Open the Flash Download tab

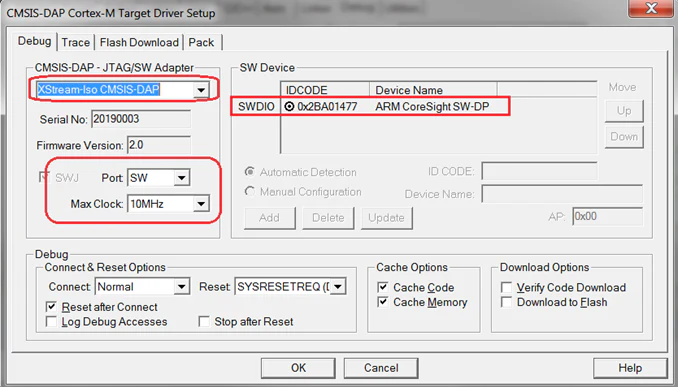click(139, 42)
